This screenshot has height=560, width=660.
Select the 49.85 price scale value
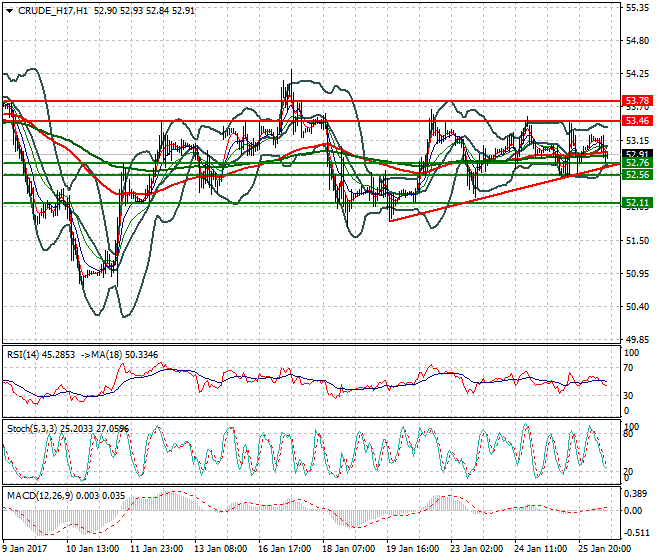pyautogui.click(x=637, y=339)
